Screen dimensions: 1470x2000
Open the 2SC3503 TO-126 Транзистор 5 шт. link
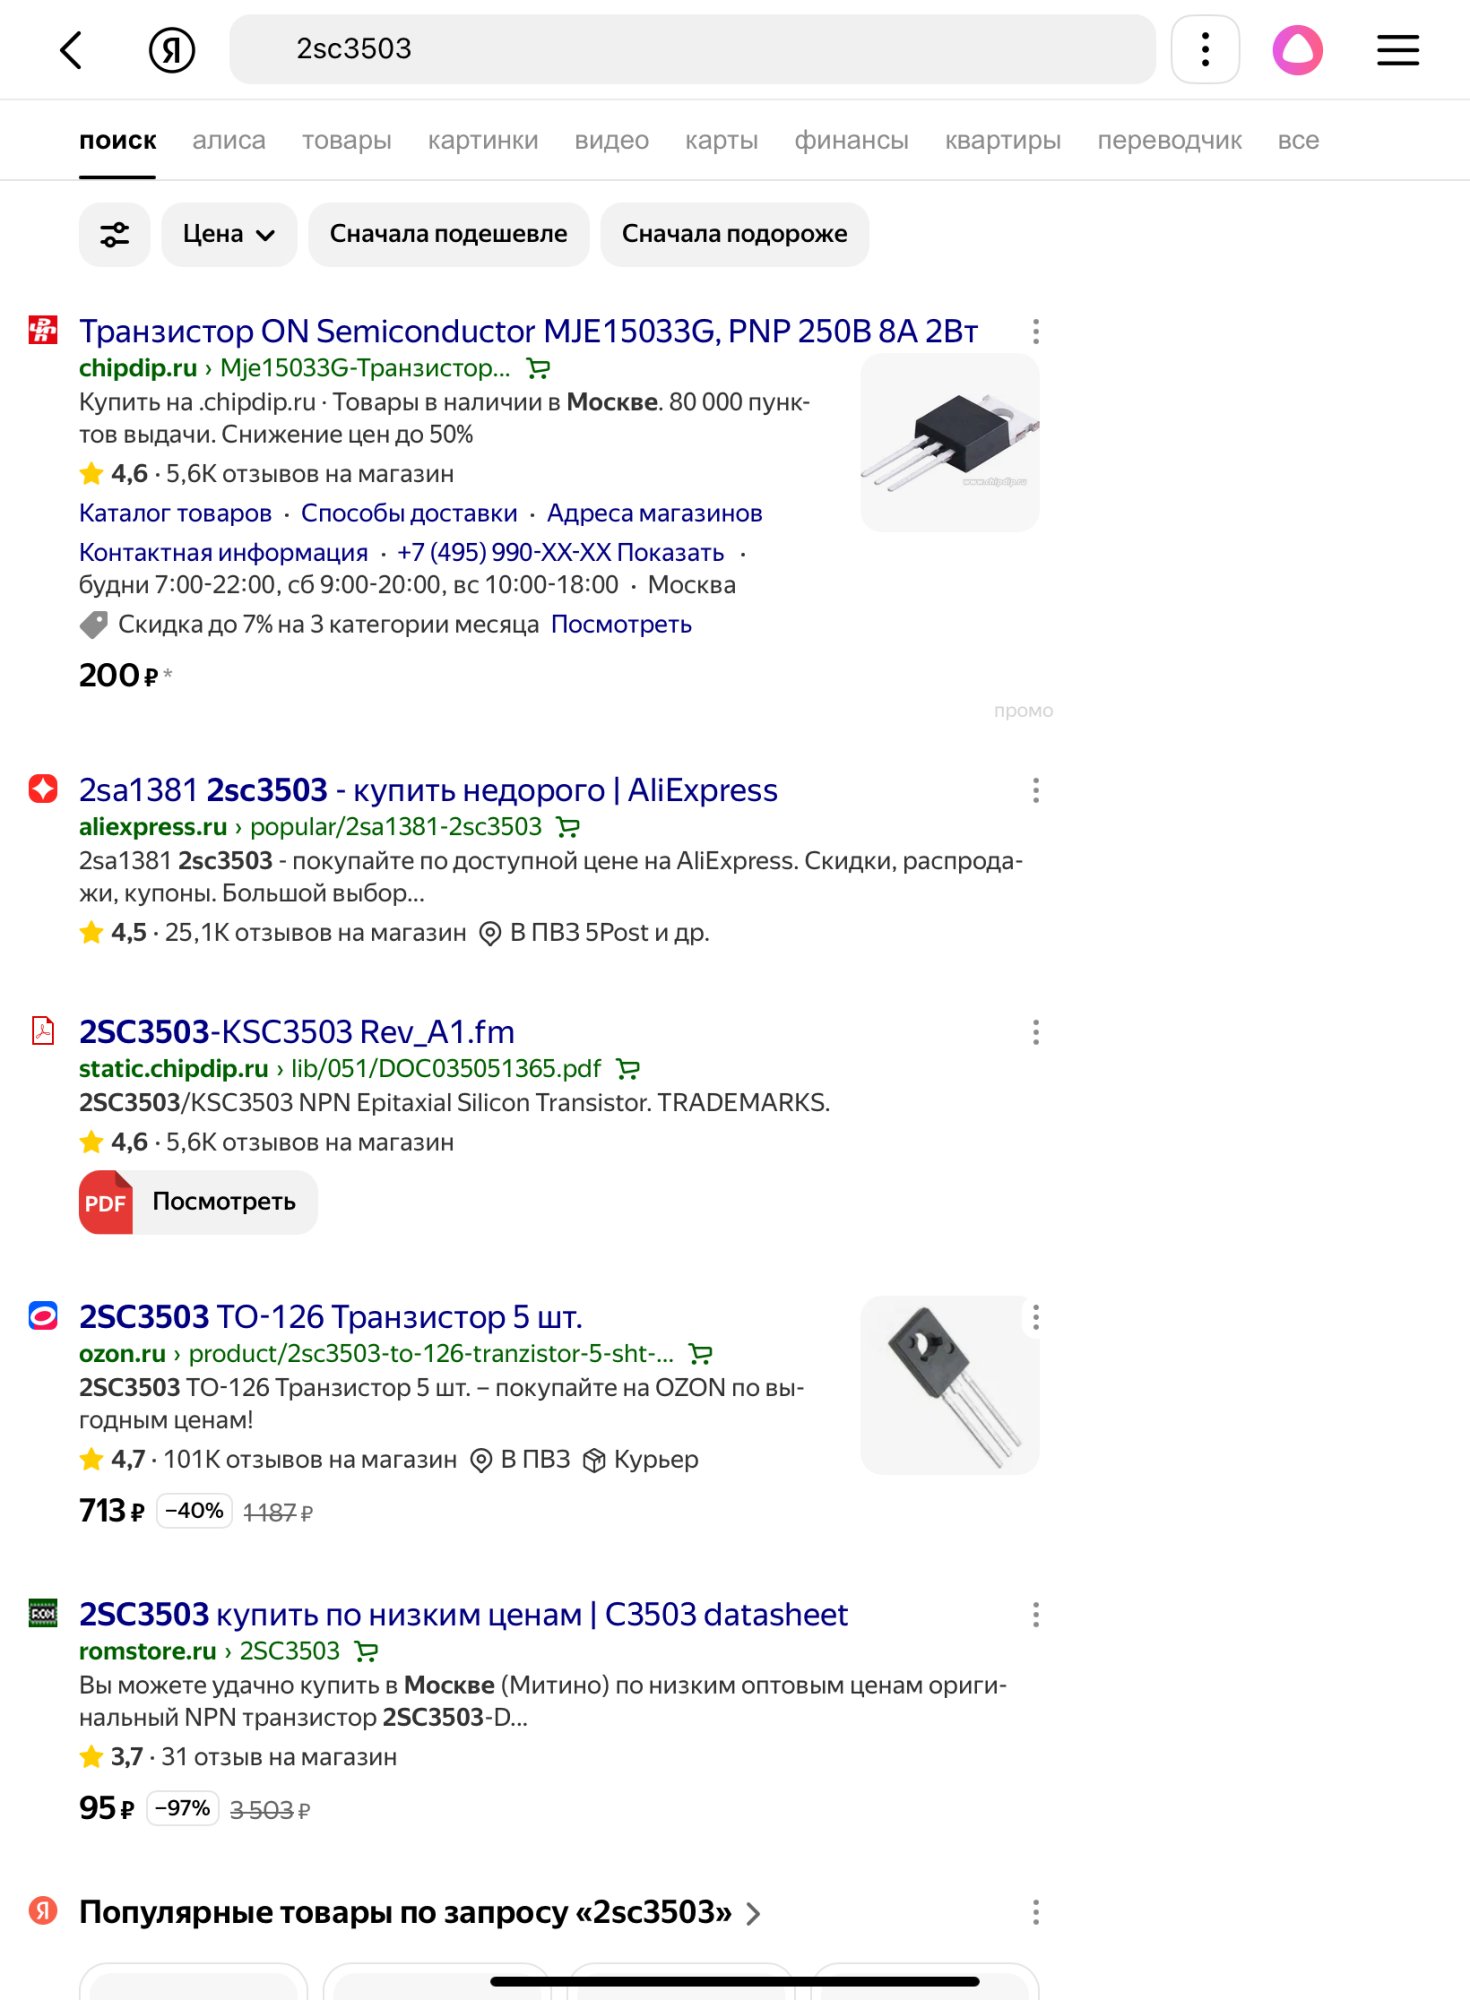[x=331, y=1317]
